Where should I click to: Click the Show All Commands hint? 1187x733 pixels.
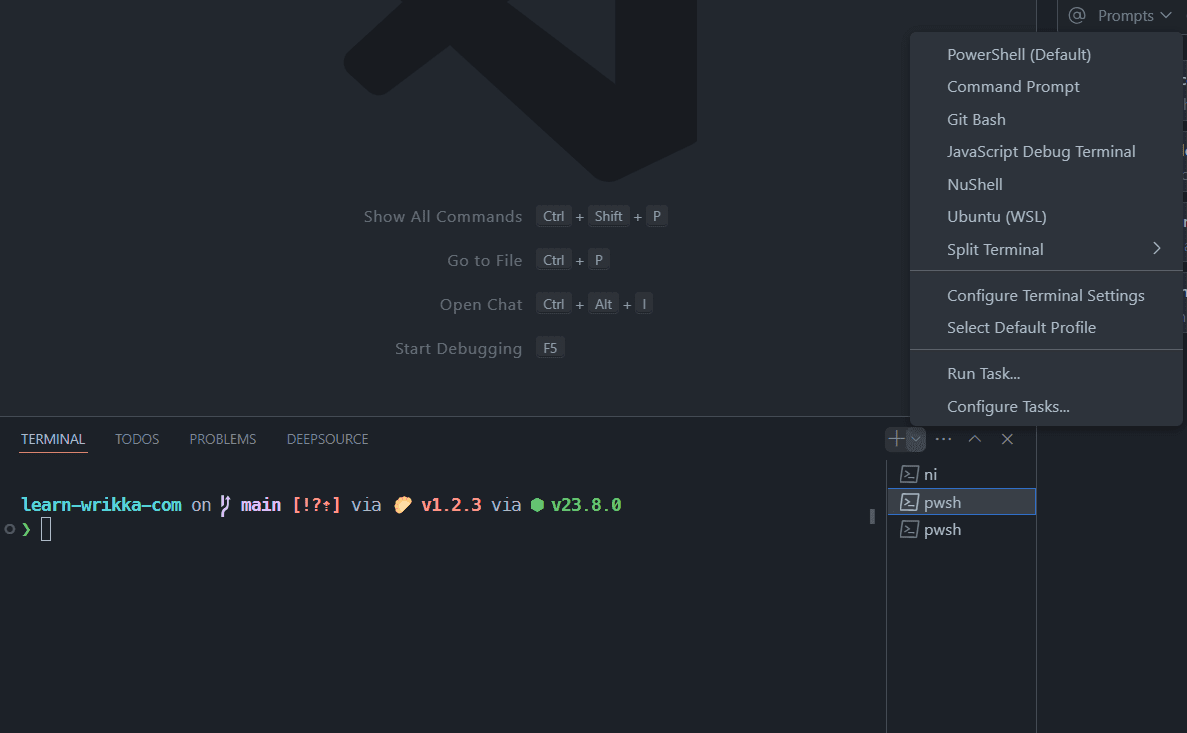[443, 217]
